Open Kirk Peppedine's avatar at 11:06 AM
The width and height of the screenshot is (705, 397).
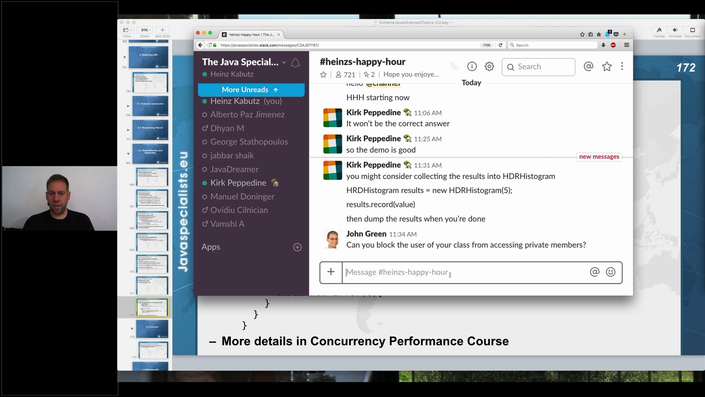pyautogui.click(x=333, y=118)
